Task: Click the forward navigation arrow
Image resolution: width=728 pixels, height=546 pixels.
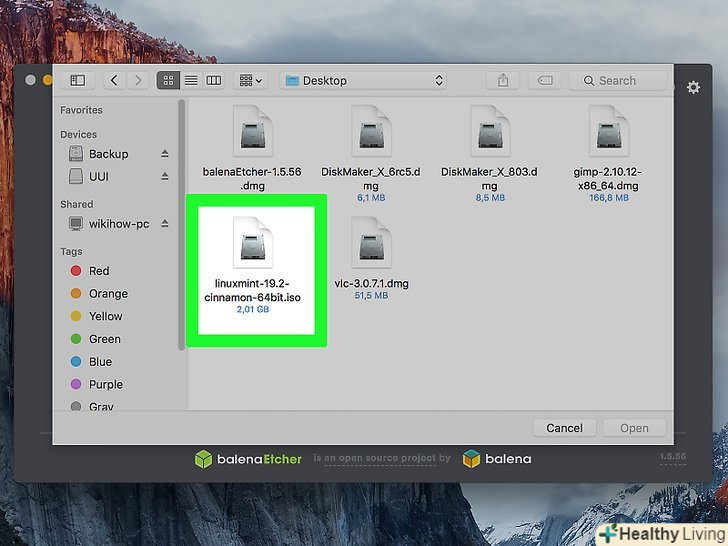Action: coord(138,80)
